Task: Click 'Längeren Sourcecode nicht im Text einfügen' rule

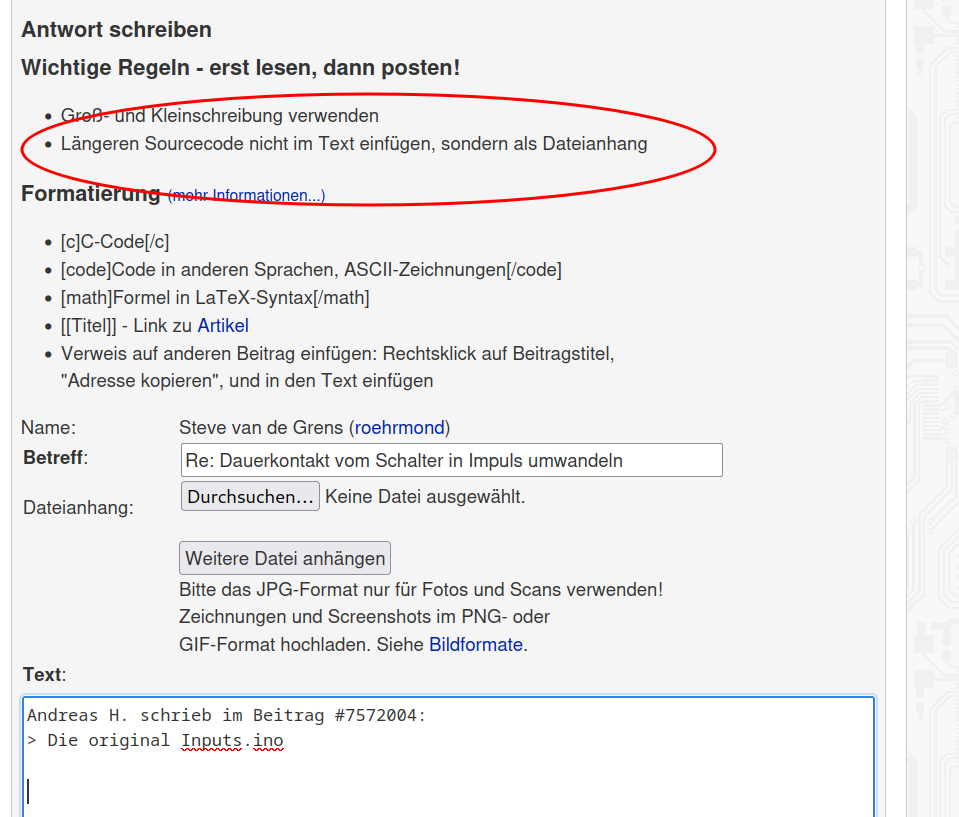Action: click(x=246, y=144)
